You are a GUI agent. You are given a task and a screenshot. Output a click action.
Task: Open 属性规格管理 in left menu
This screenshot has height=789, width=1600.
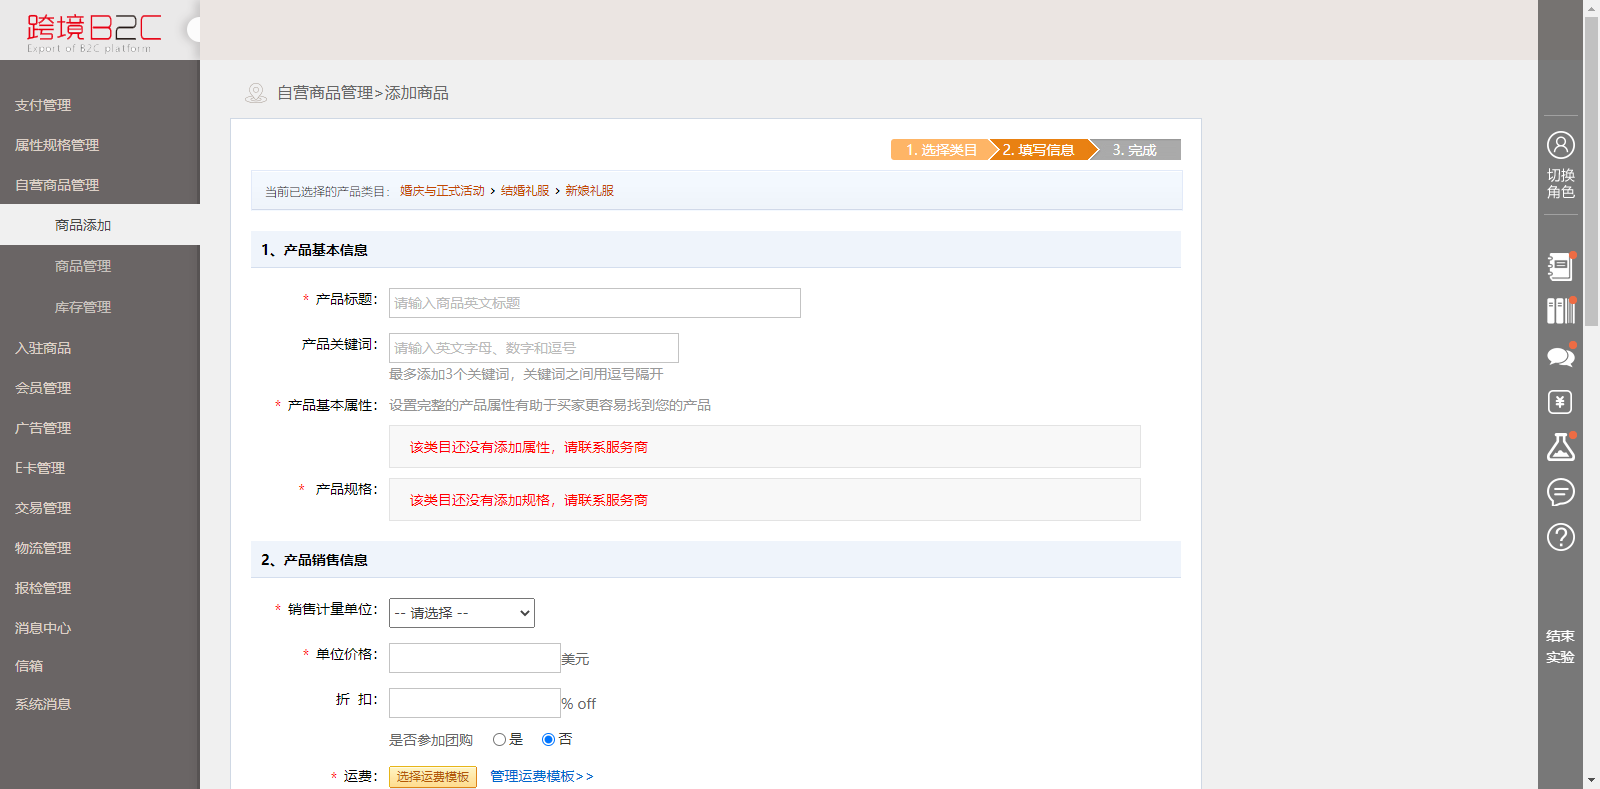pos(57,145)
